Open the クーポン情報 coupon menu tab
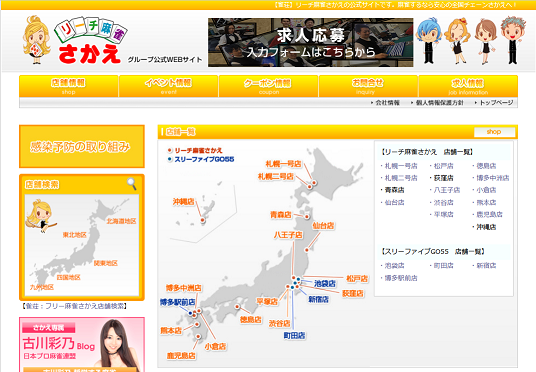Image resolution: width=536 pixels, height=372 pixels. point(268,86)
